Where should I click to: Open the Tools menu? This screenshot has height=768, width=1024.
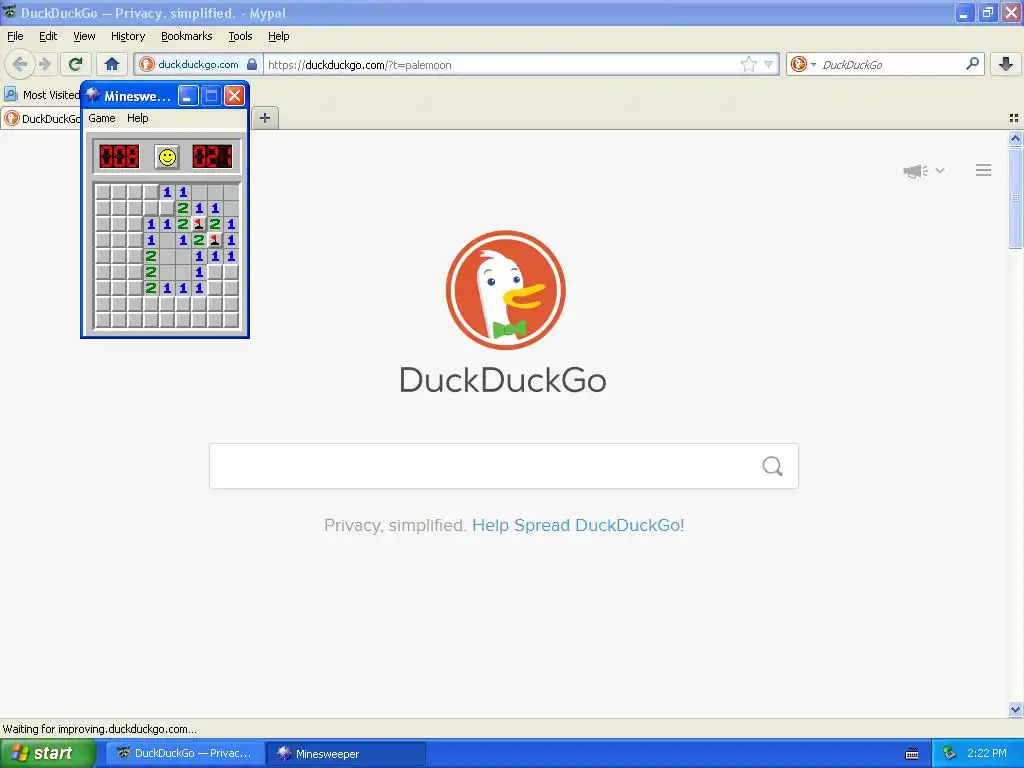[240, 36]
